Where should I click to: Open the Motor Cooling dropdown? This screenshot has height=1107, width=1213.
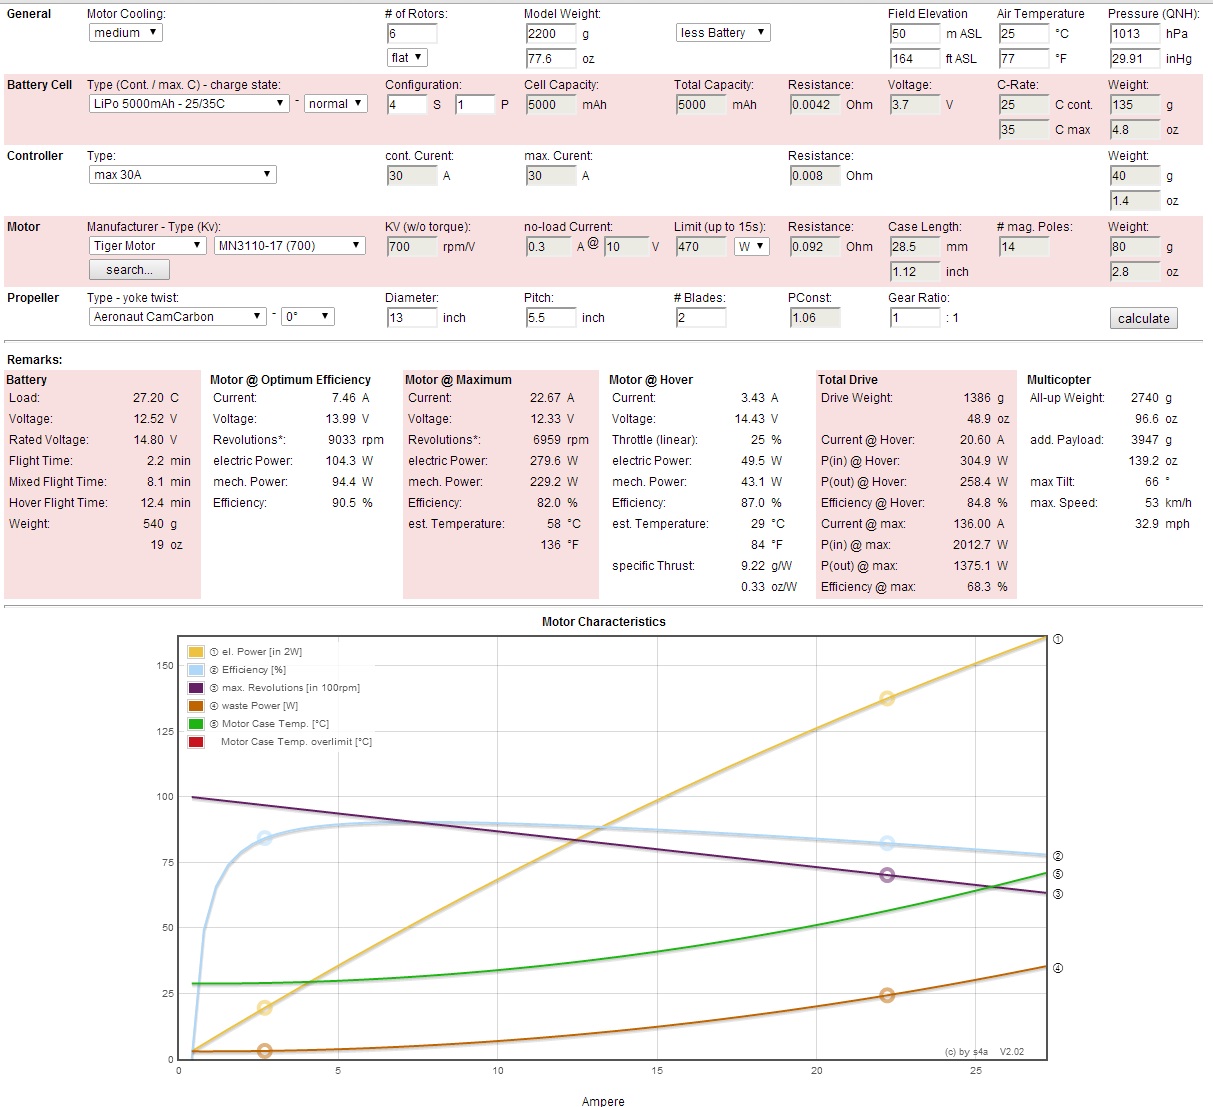(x=125, y=33)
